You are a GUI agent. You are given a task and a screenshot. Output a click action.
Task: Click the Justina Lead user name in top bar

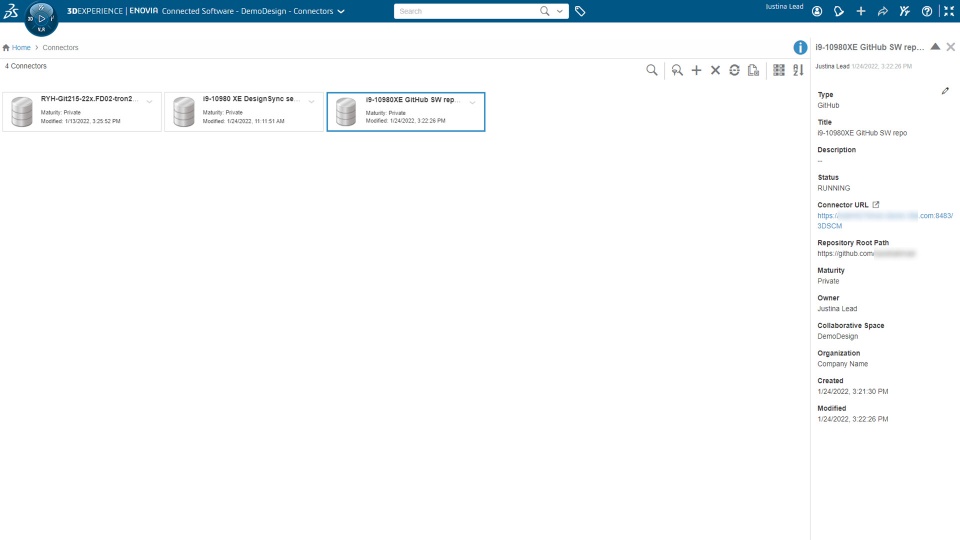point(784,7)
